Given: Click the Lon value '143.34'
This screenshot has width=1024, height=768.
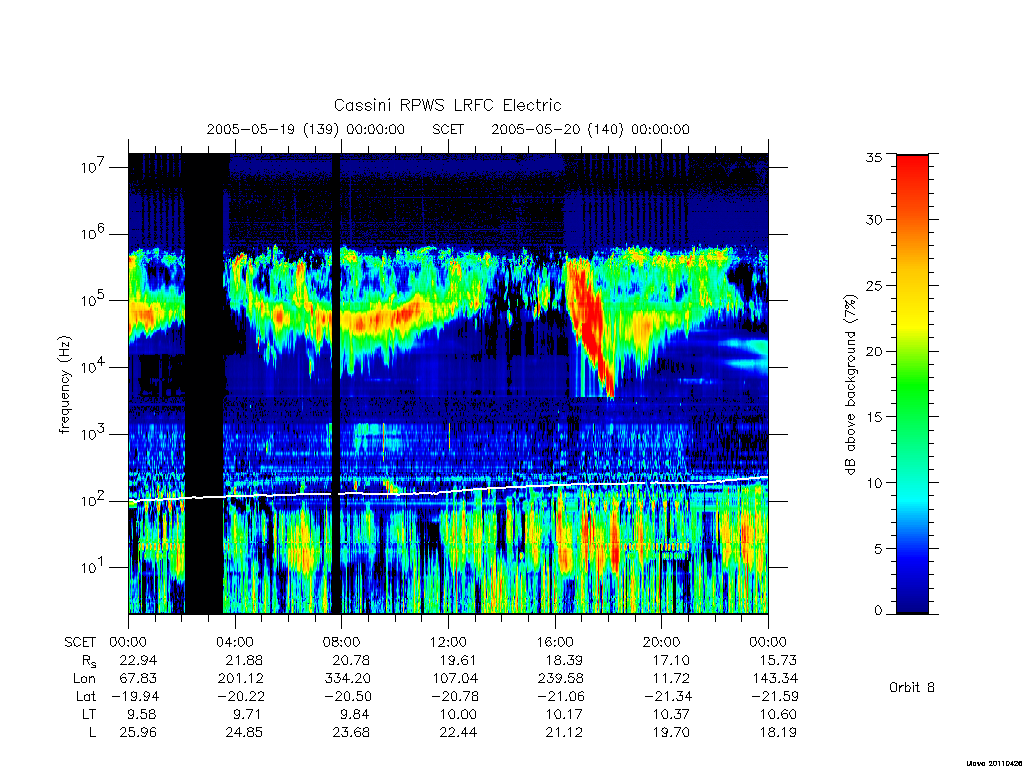Looking at the screenshot, I should tap(774, 679).
